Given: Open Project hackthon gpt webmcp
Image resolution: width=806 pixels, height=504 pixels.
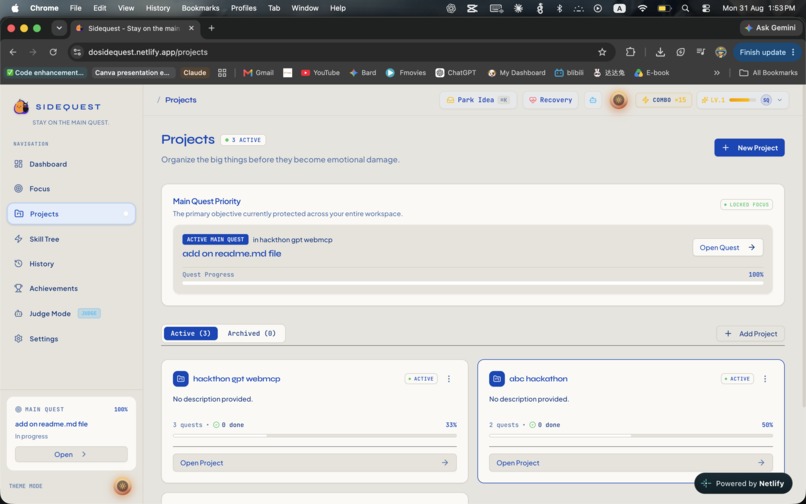Looking at the screenshot, I should [315, 463].
